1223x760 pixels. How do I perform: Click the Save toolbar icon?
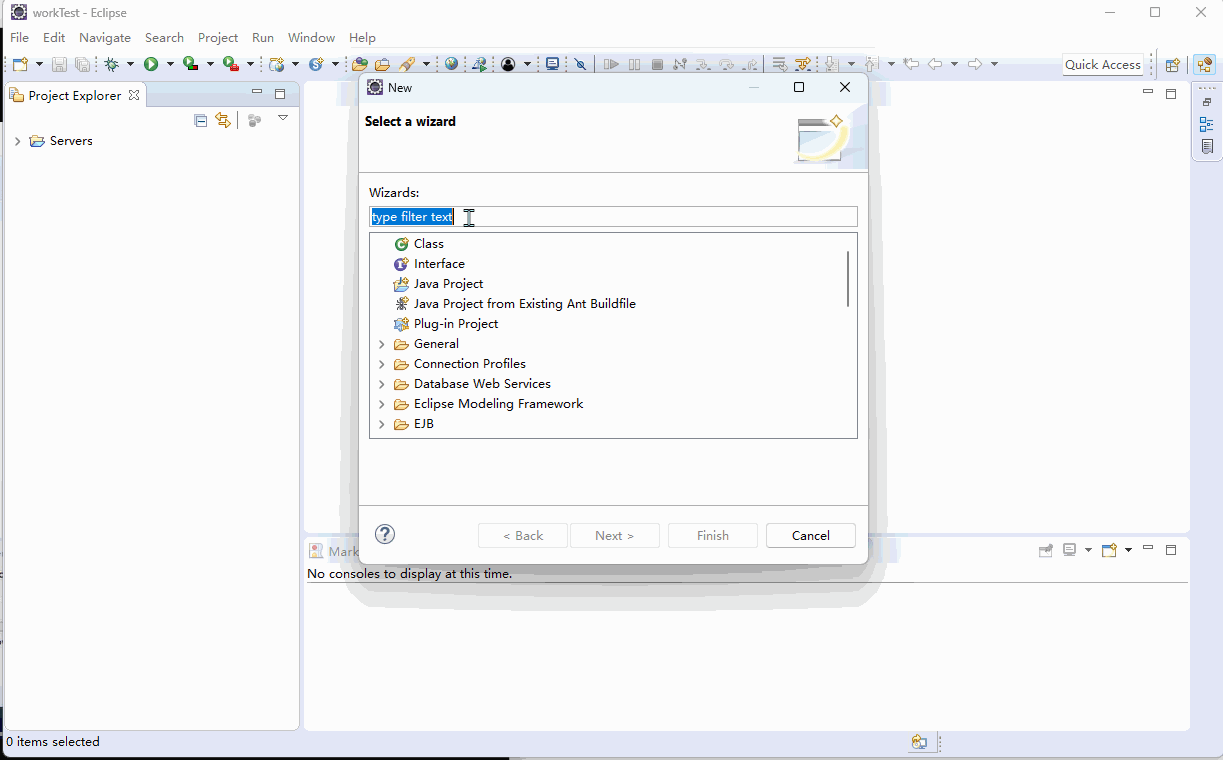[60, 64]
